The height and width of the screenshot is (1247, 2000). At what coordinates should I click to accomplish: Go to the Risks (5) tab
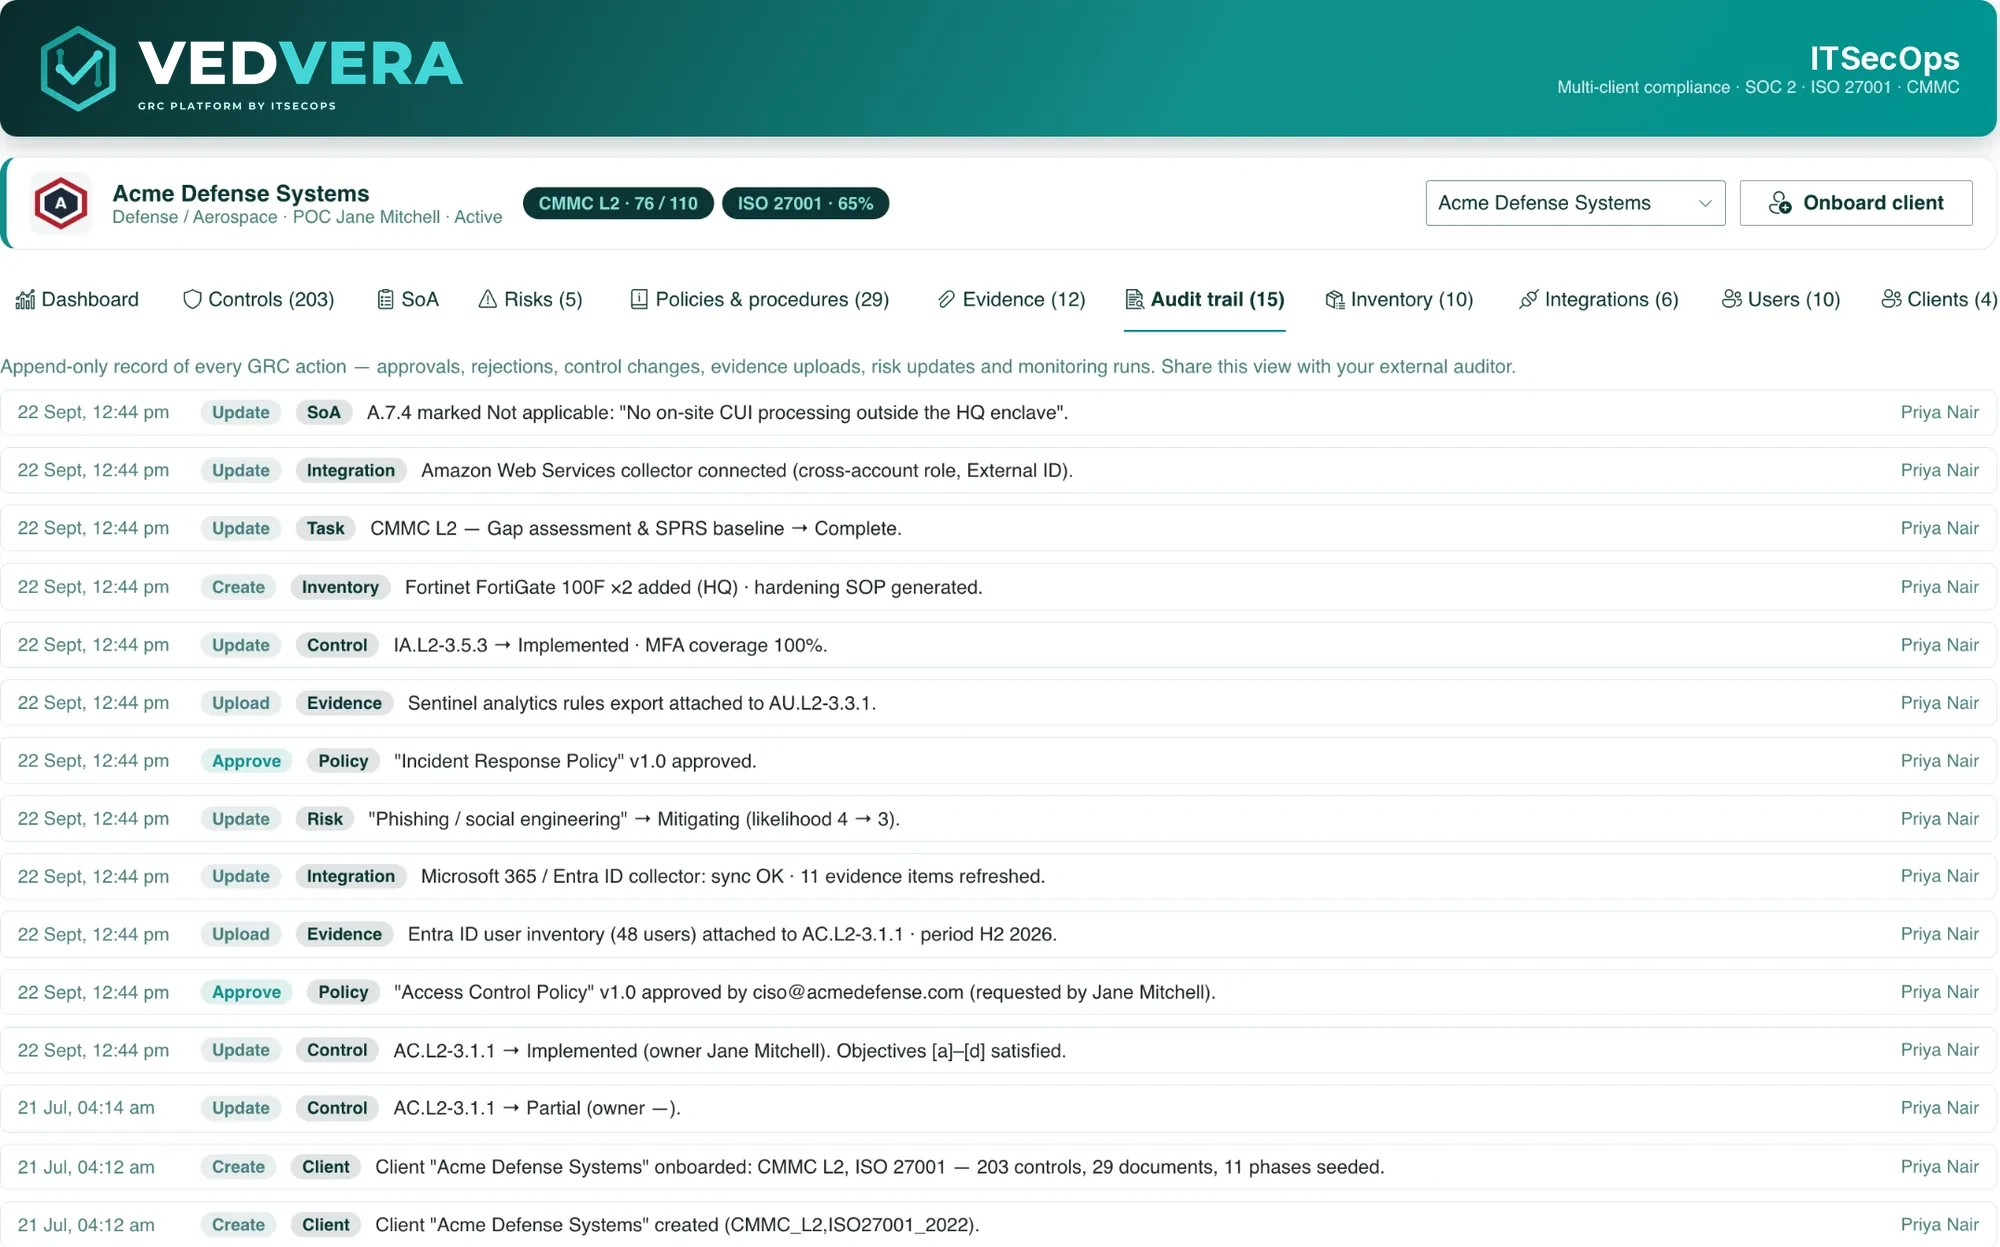[530, 299]
